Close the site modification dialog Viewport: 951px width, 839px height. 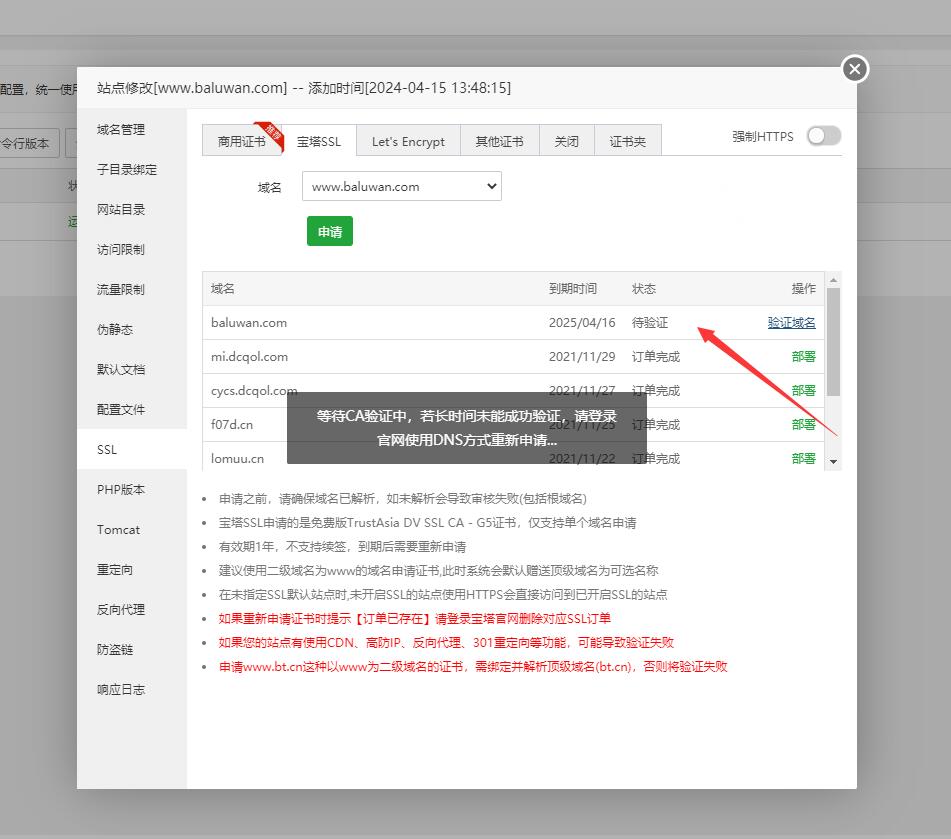[855, 69]
